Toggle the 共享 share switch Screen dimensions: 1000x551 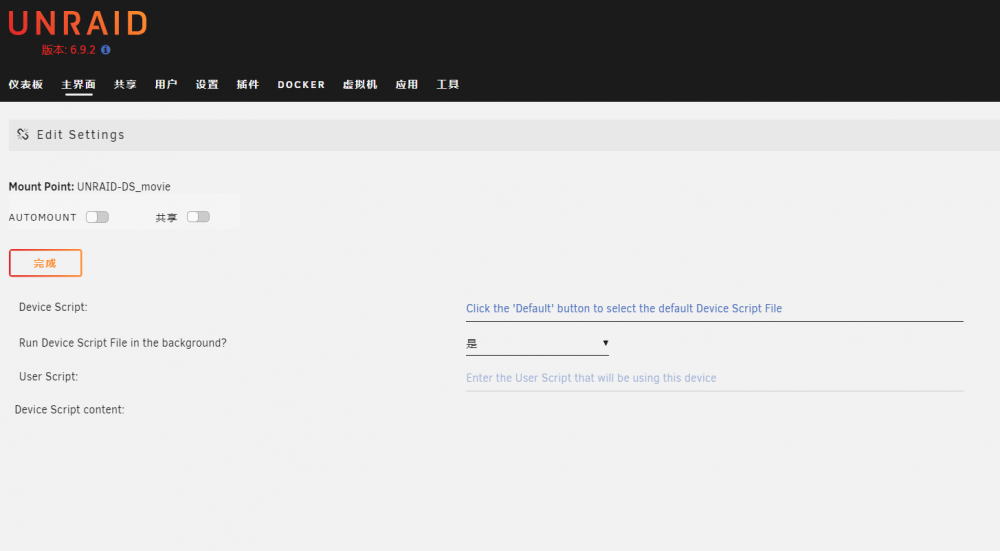[198, 217]
